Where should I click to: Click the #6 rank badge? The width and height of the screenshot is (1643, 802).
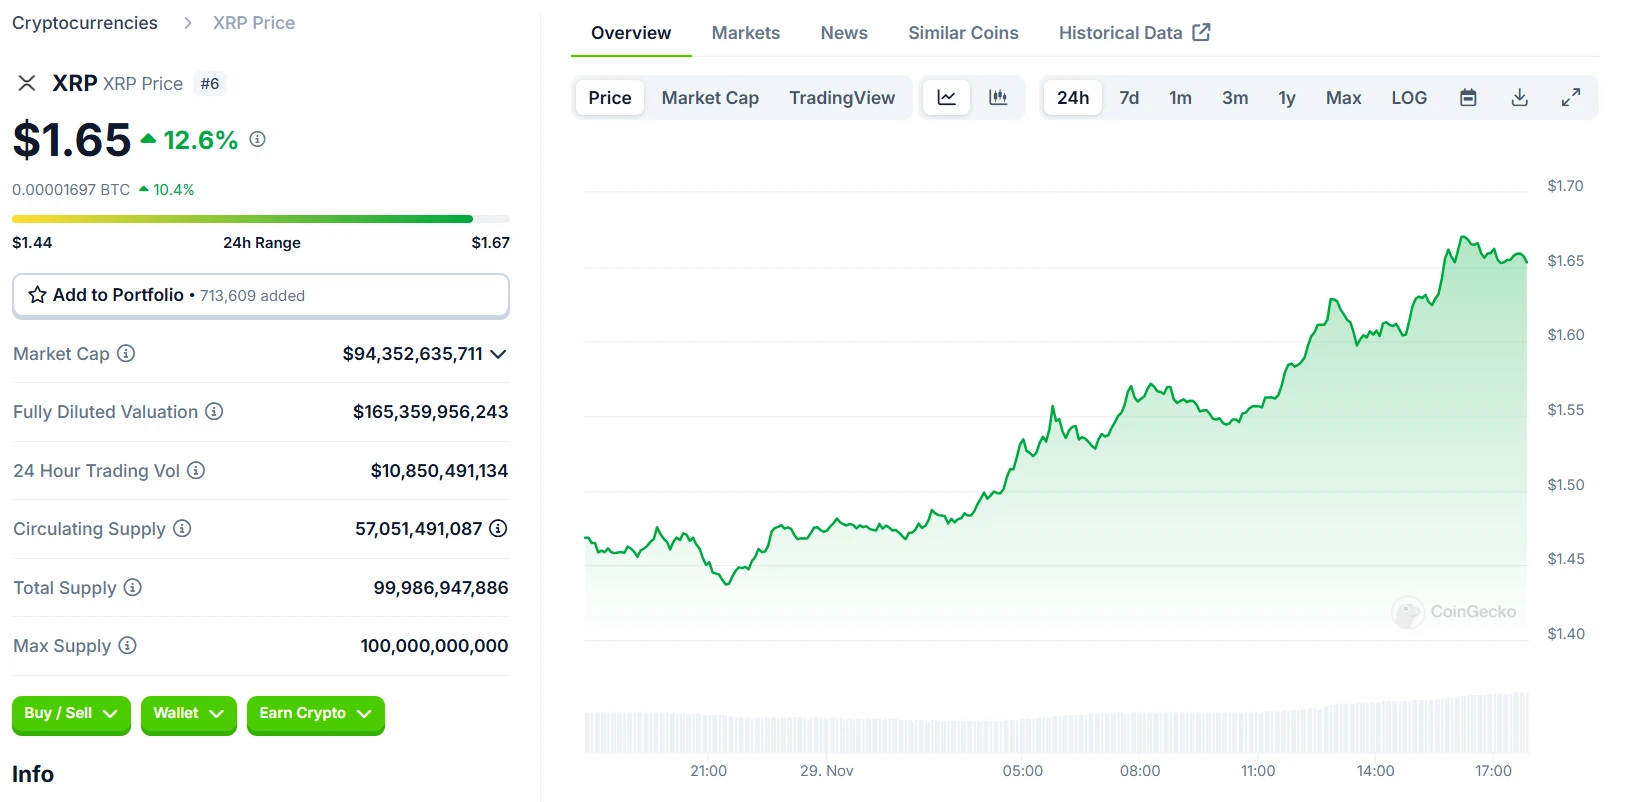tap(210, 84)
